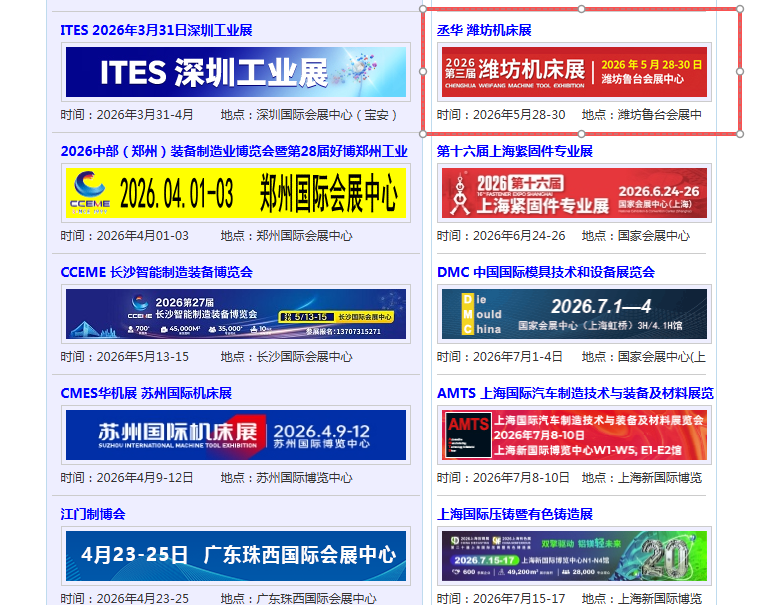Click the 潍坊机床展 red banner image
The width and height of the screenshot is (780, 605).
[x=574, y=72]
